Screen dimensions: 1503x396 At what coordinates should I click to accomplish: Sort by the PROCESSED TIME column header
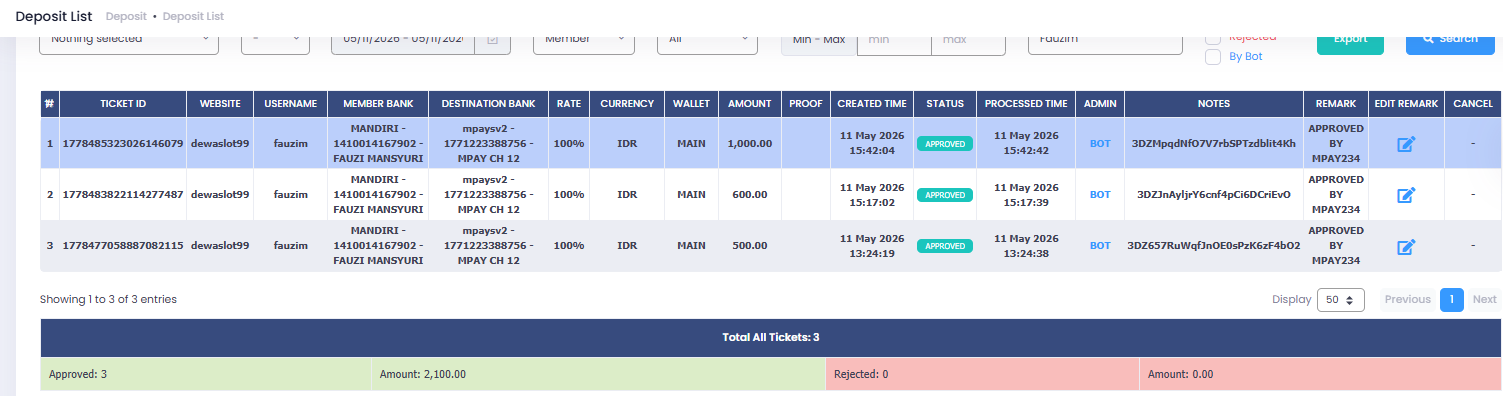[1026, 104]
